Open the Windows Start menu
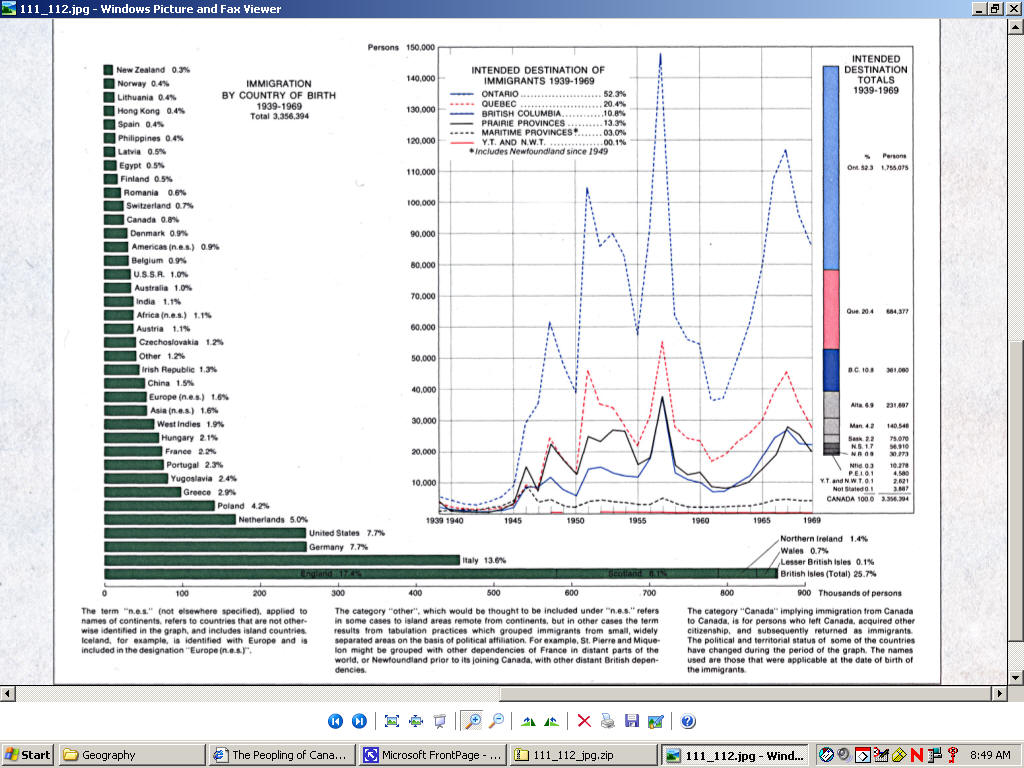Viewport: 1024px width, 768px height. point(28,755)
